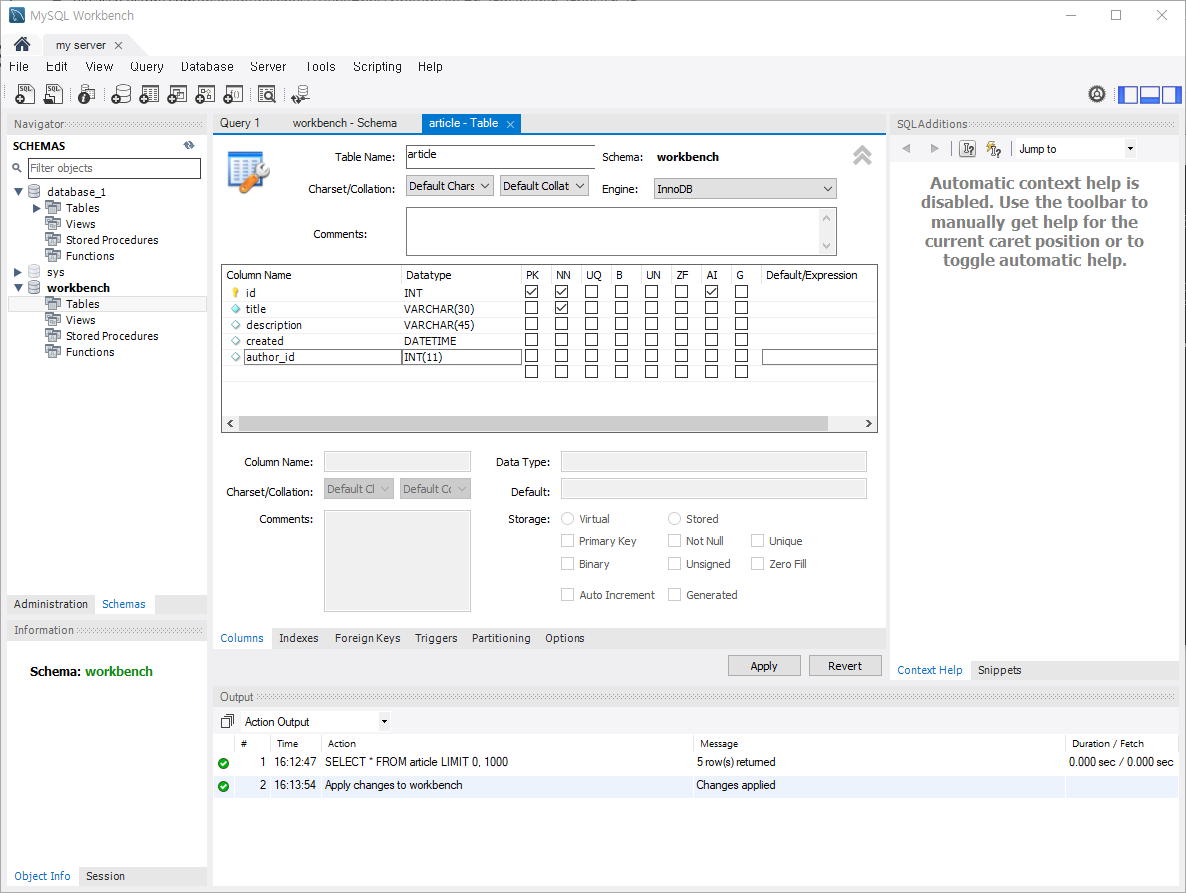Toggle the left sidebar panel icon
This screenshot has width=1186, height=893.
pyautogui.click(x=1128, y=95)
